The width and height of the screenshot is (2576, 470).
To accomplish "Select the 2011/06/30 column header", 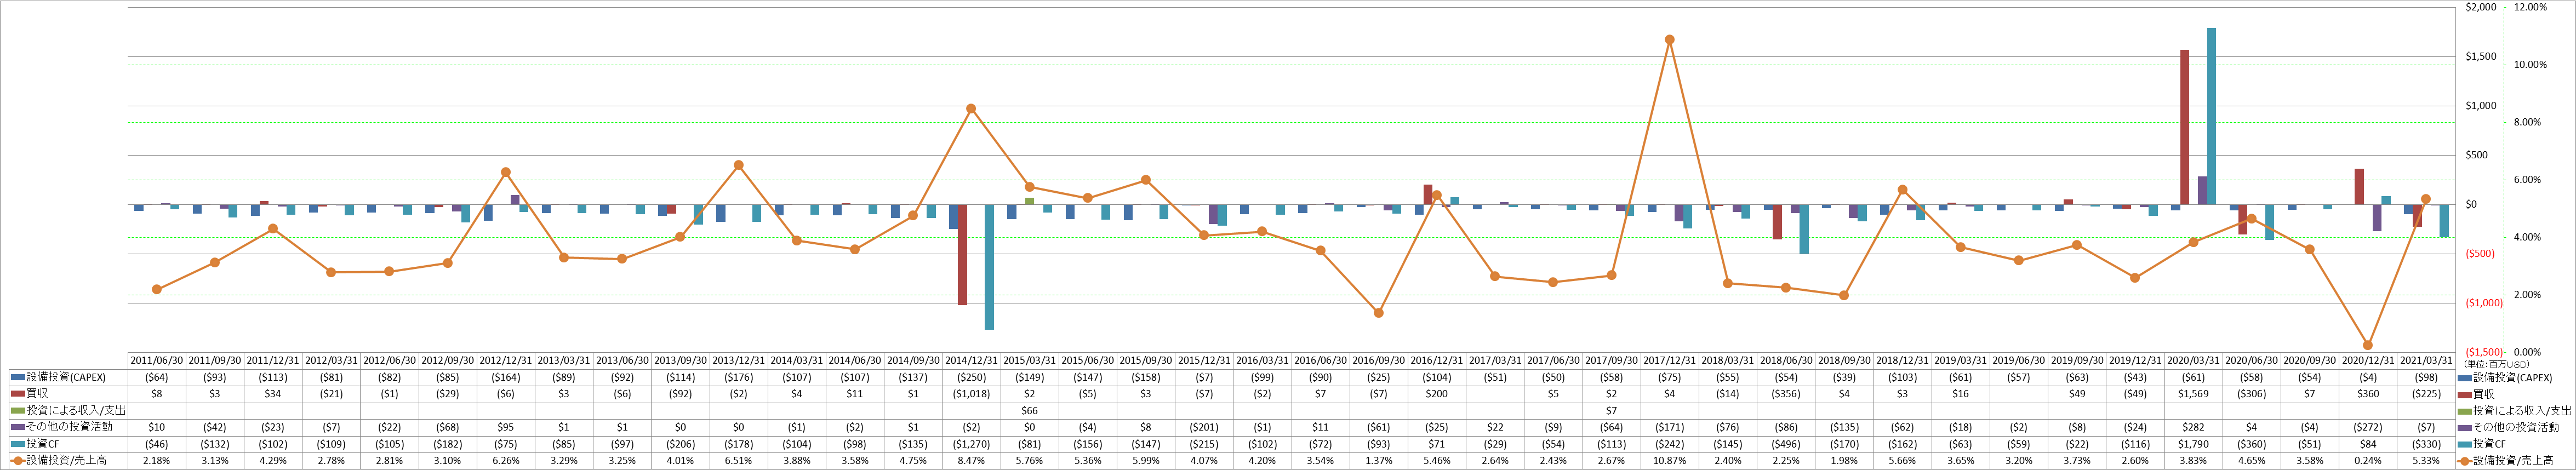I will (x=157, y=361).
